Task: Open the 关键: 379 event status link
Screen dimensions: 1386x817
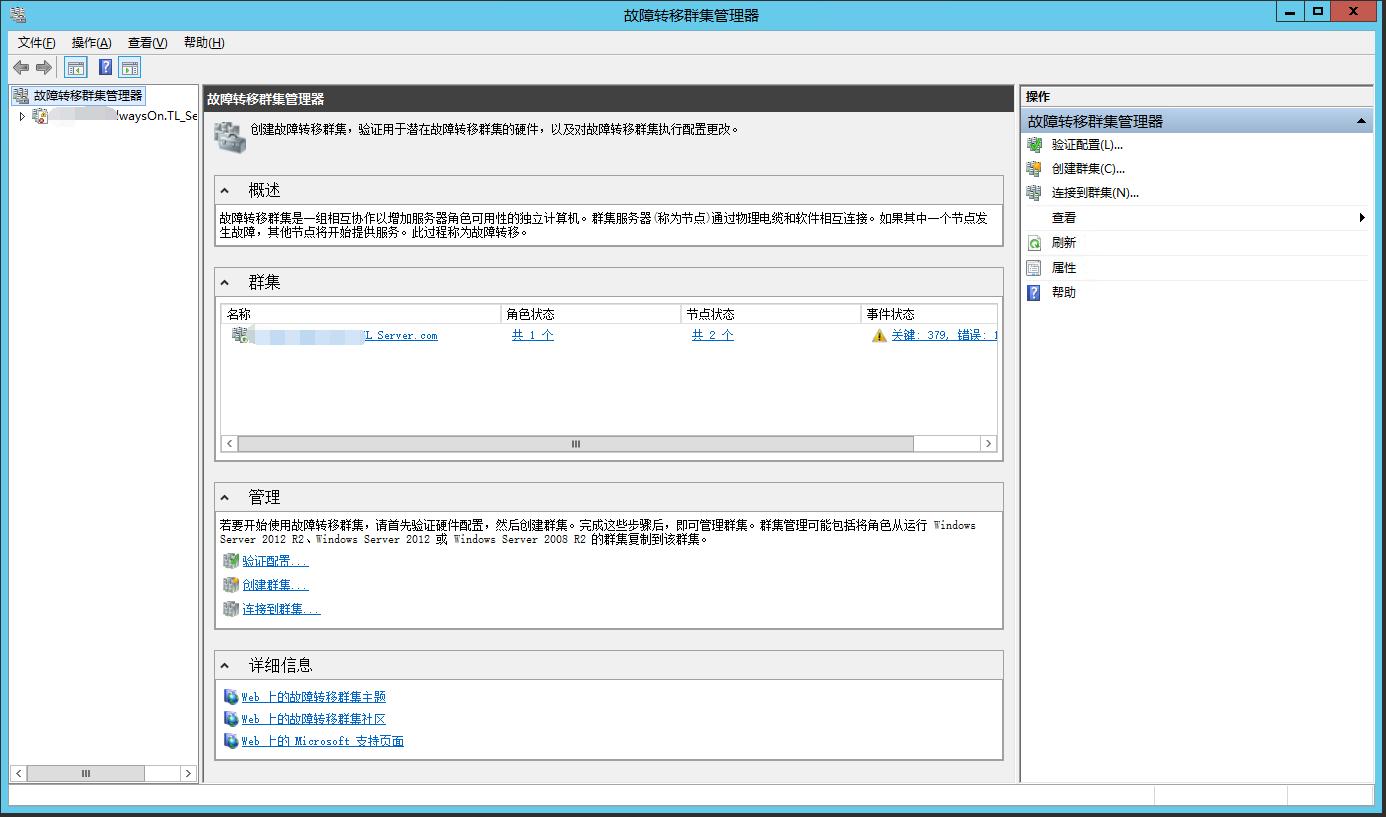Action: coord(944,336)
